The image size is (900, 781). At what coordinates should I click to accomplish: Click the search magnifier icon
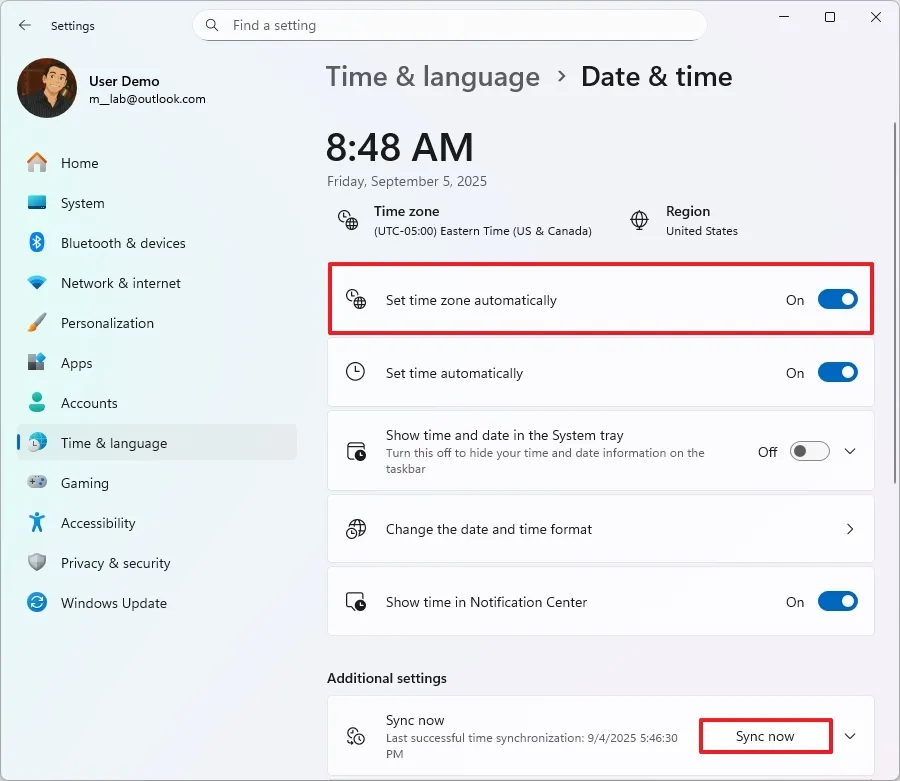[x=212, y=25]
